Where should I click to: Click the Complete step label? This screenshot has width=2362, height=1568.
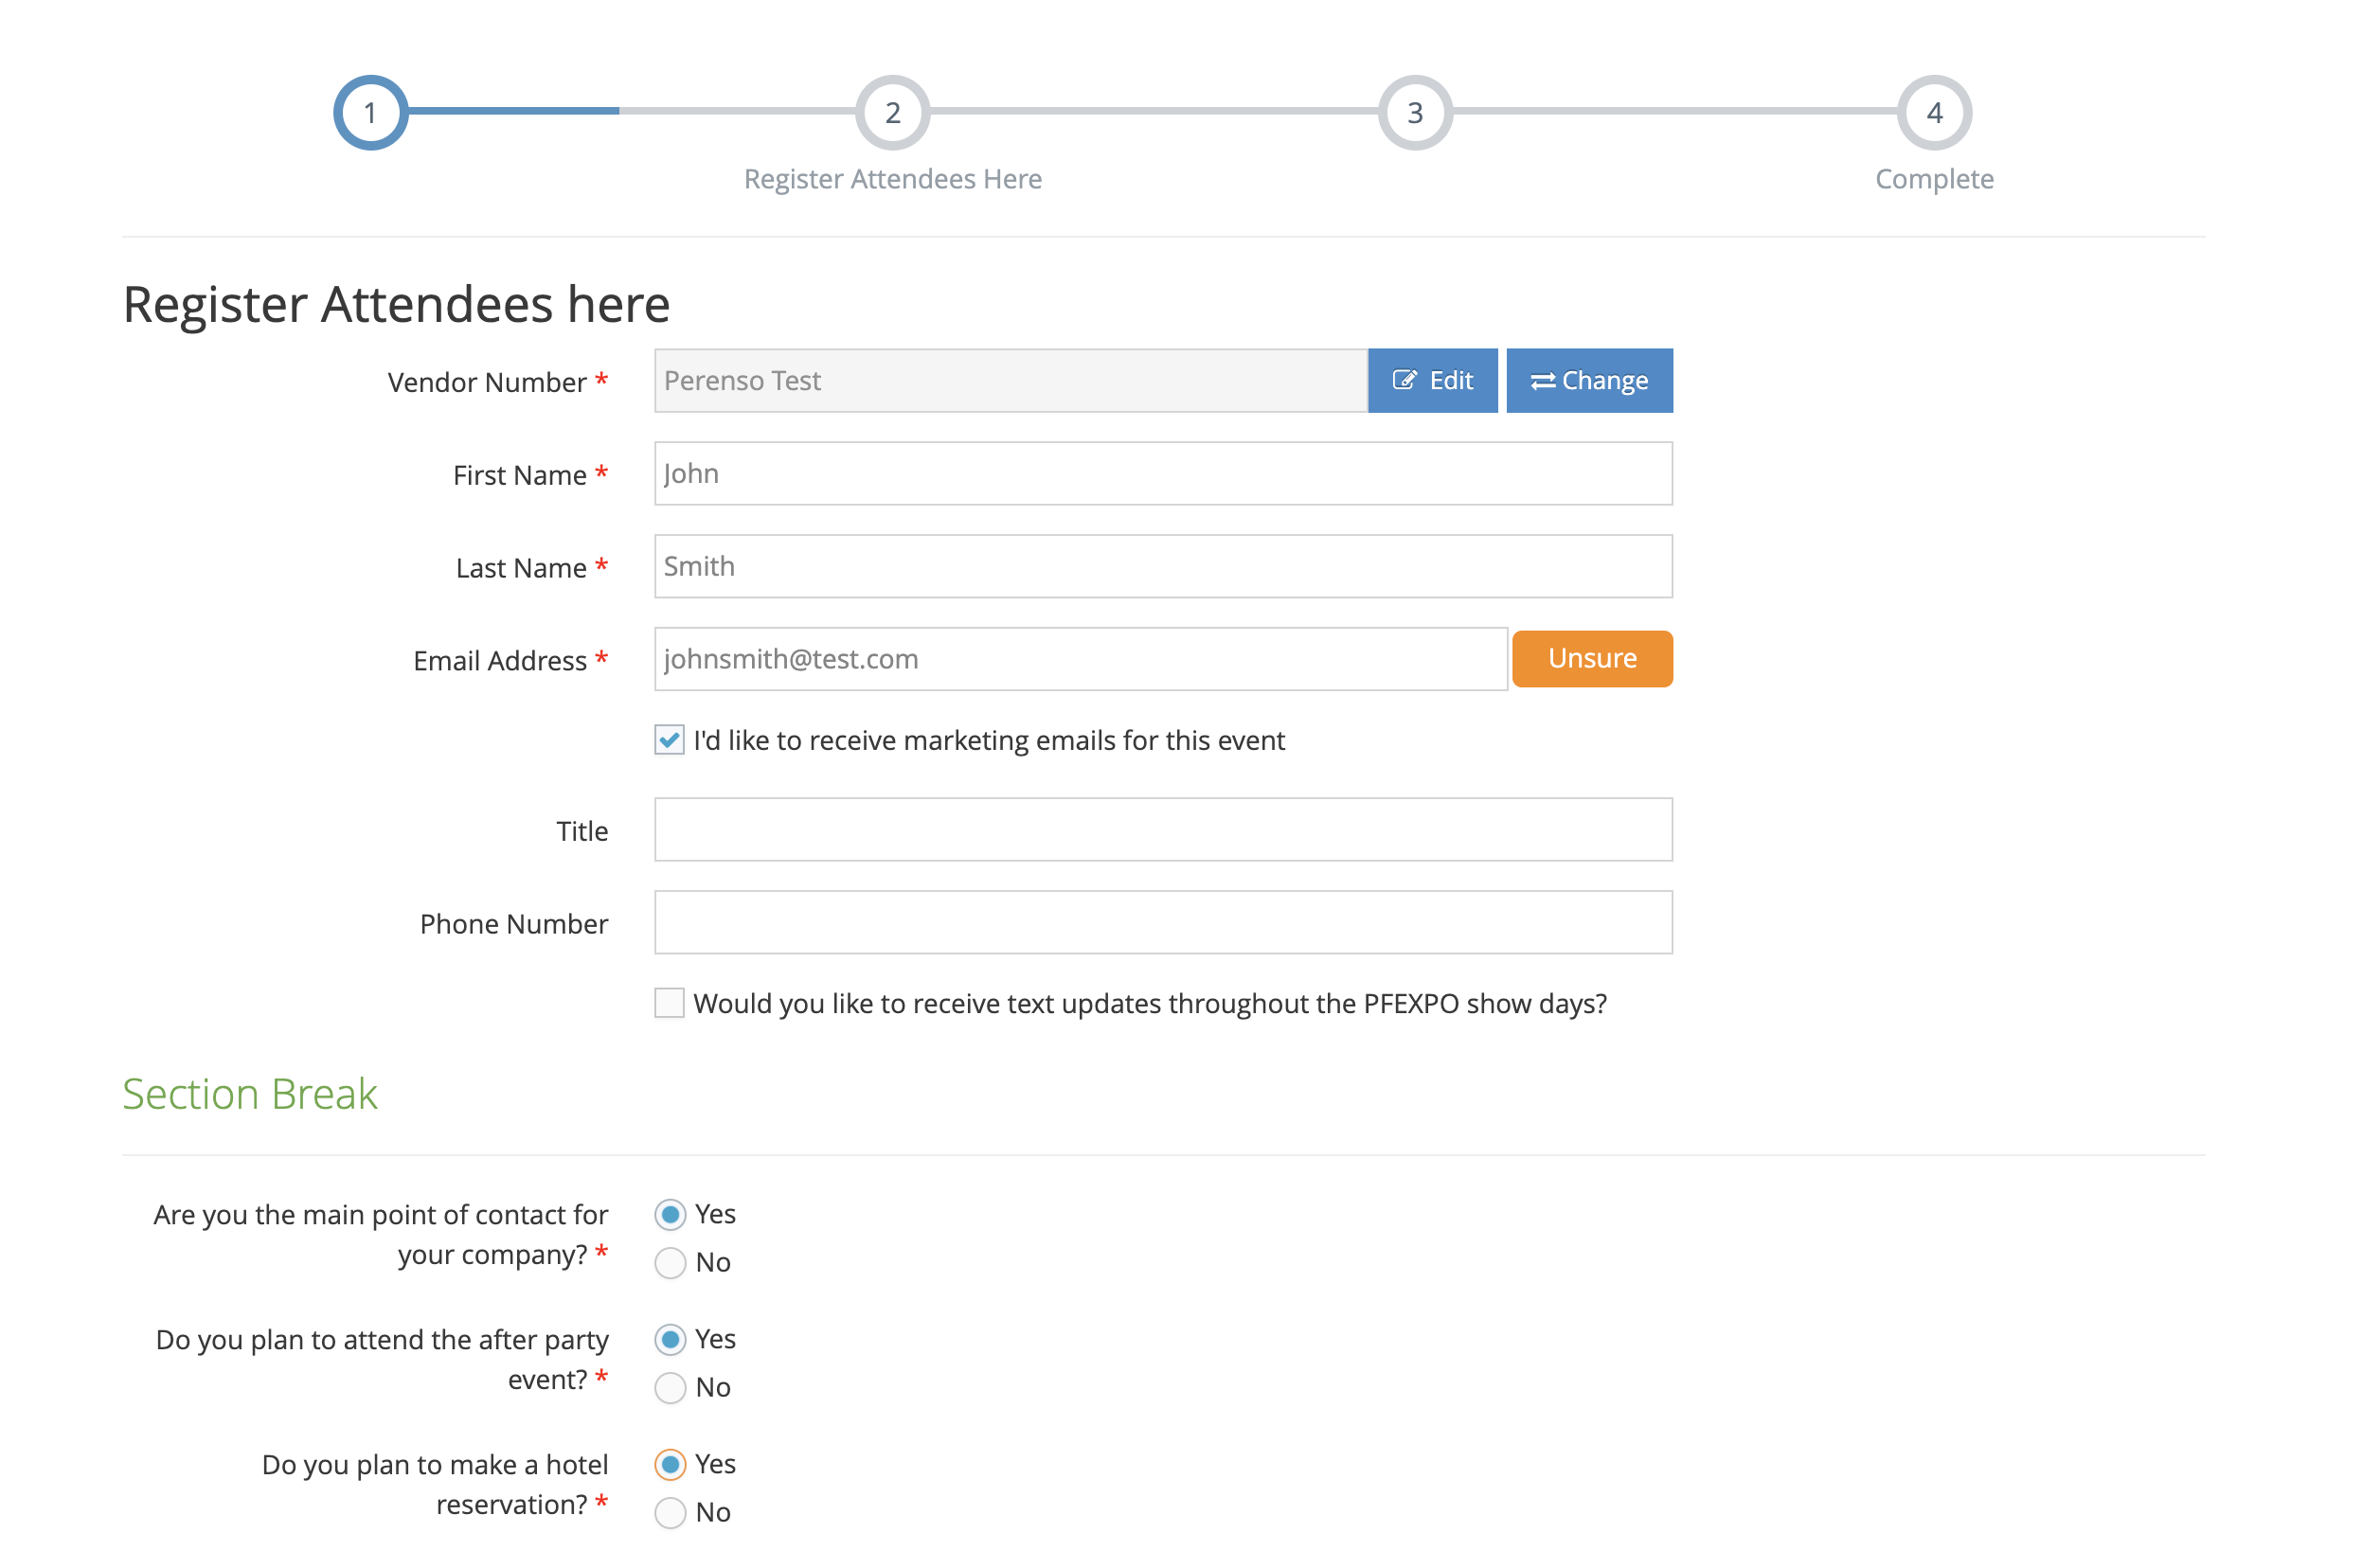coord(1934,178)
